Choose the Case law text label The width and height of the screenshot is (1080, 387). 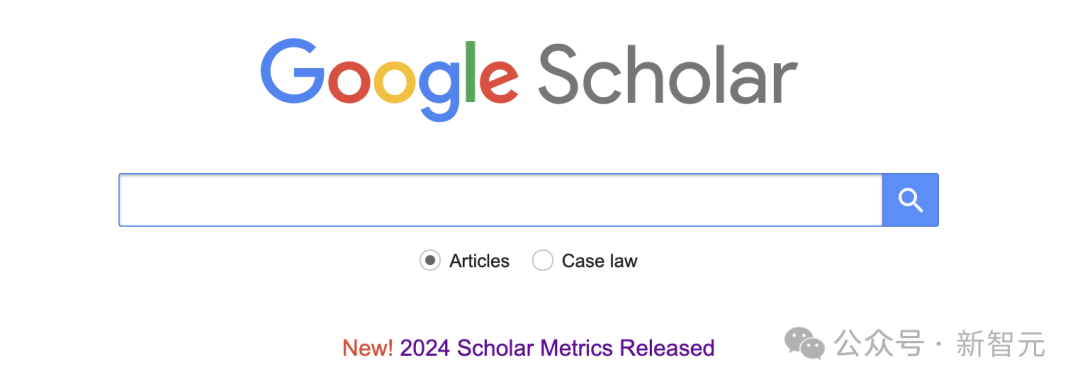point(600,261)
